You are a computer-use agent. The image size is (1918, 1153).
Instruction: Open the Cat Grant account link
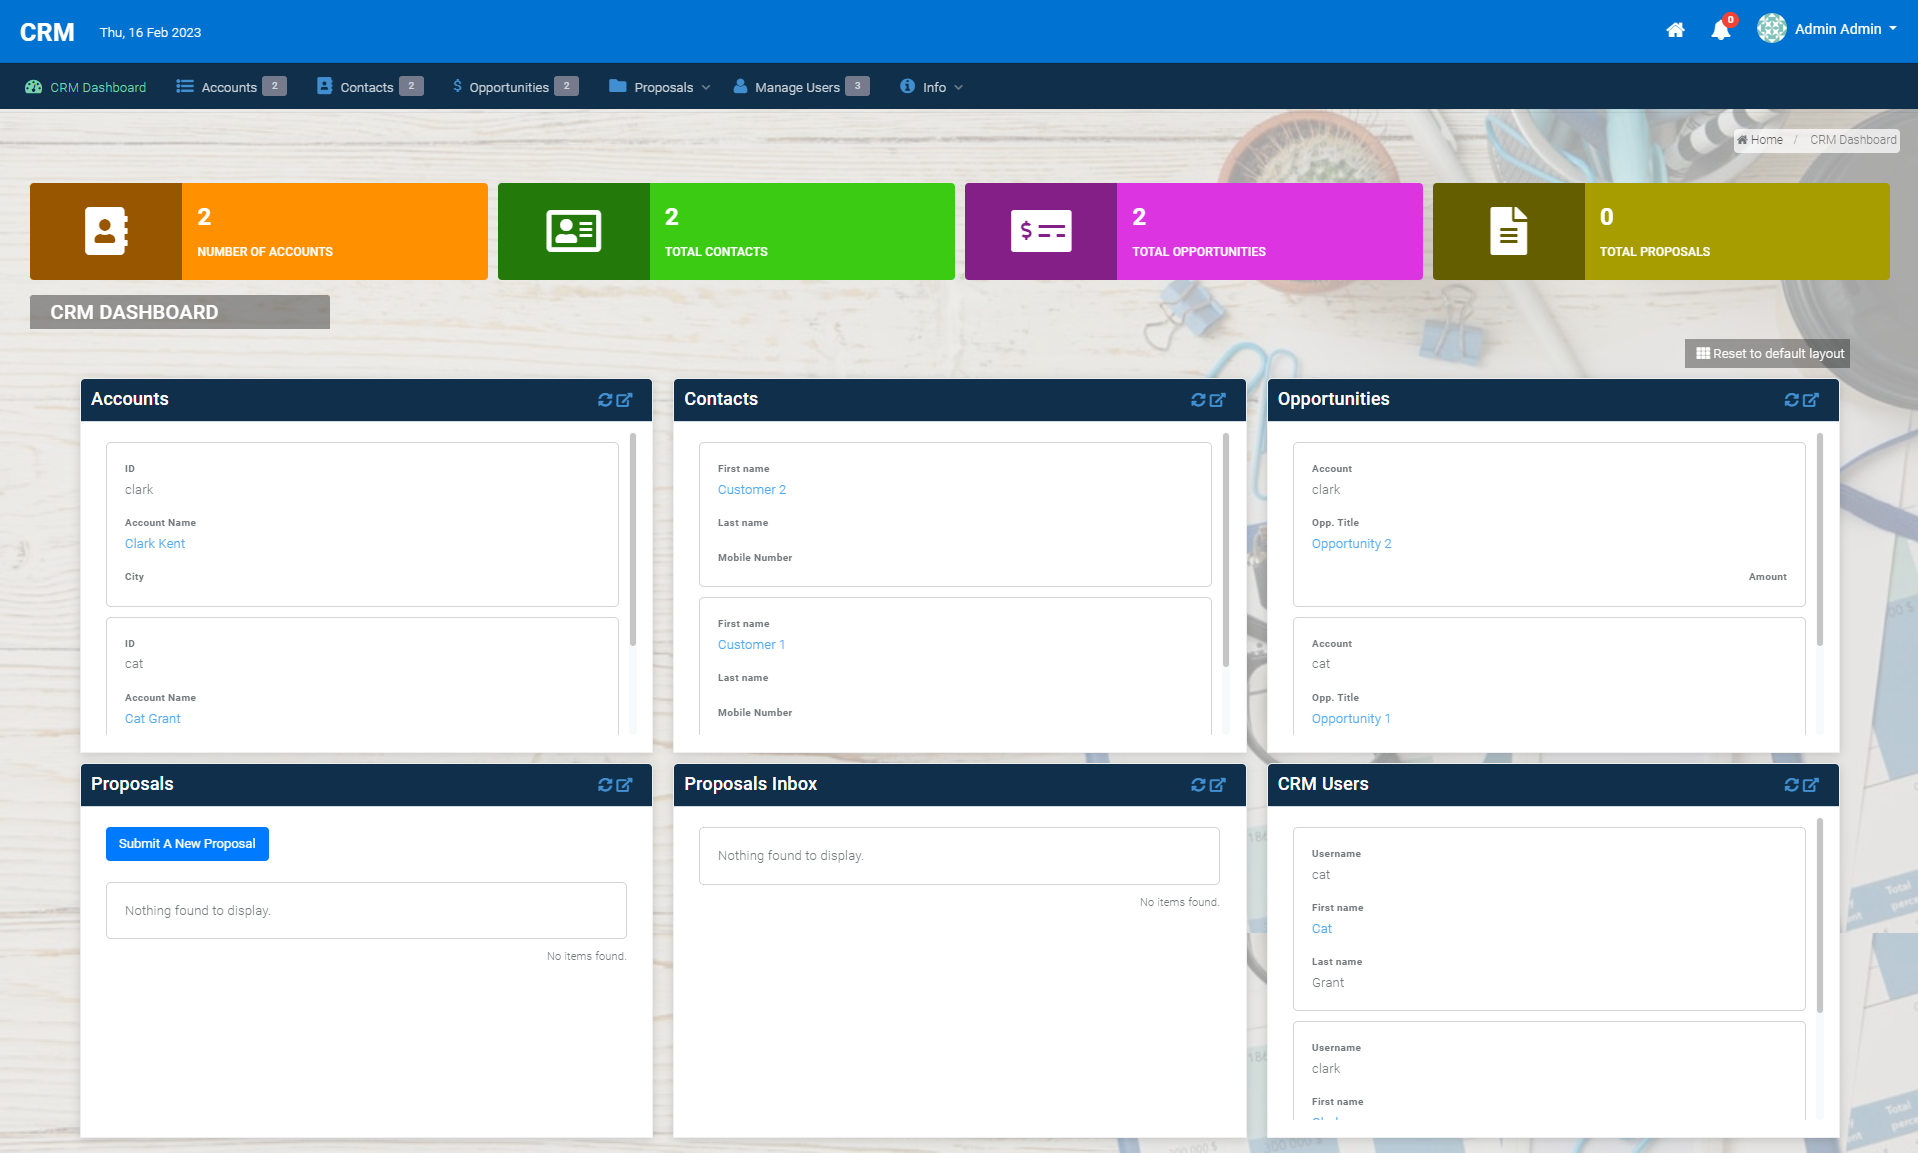coord(153,719)
